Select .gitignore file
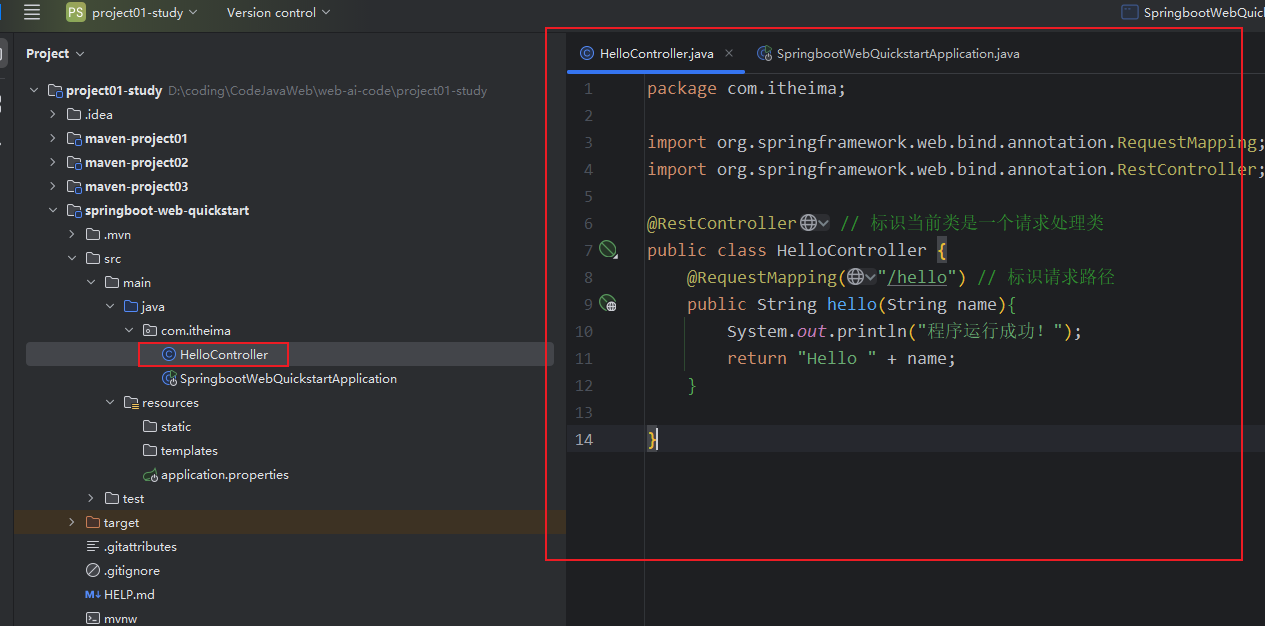This screenshot has height=626, width=1265. (x=132, y=570)
